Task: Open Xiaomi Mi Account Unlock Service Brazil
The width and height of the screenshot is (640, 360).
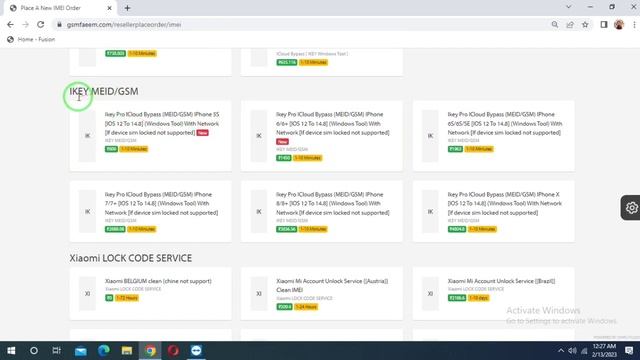Action: coord(493,293)
